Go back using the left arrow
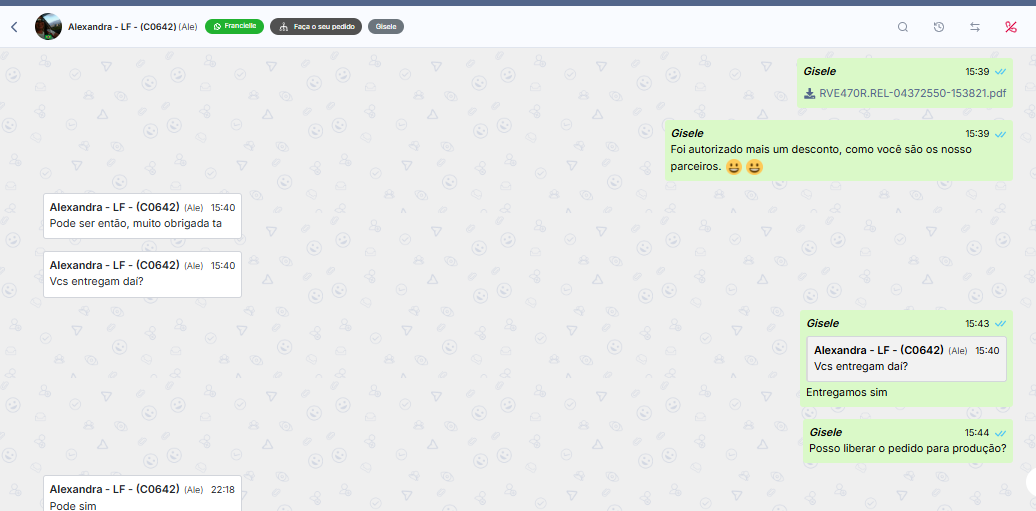This screenshot has height=511, width=1036. tap(14, 27)
